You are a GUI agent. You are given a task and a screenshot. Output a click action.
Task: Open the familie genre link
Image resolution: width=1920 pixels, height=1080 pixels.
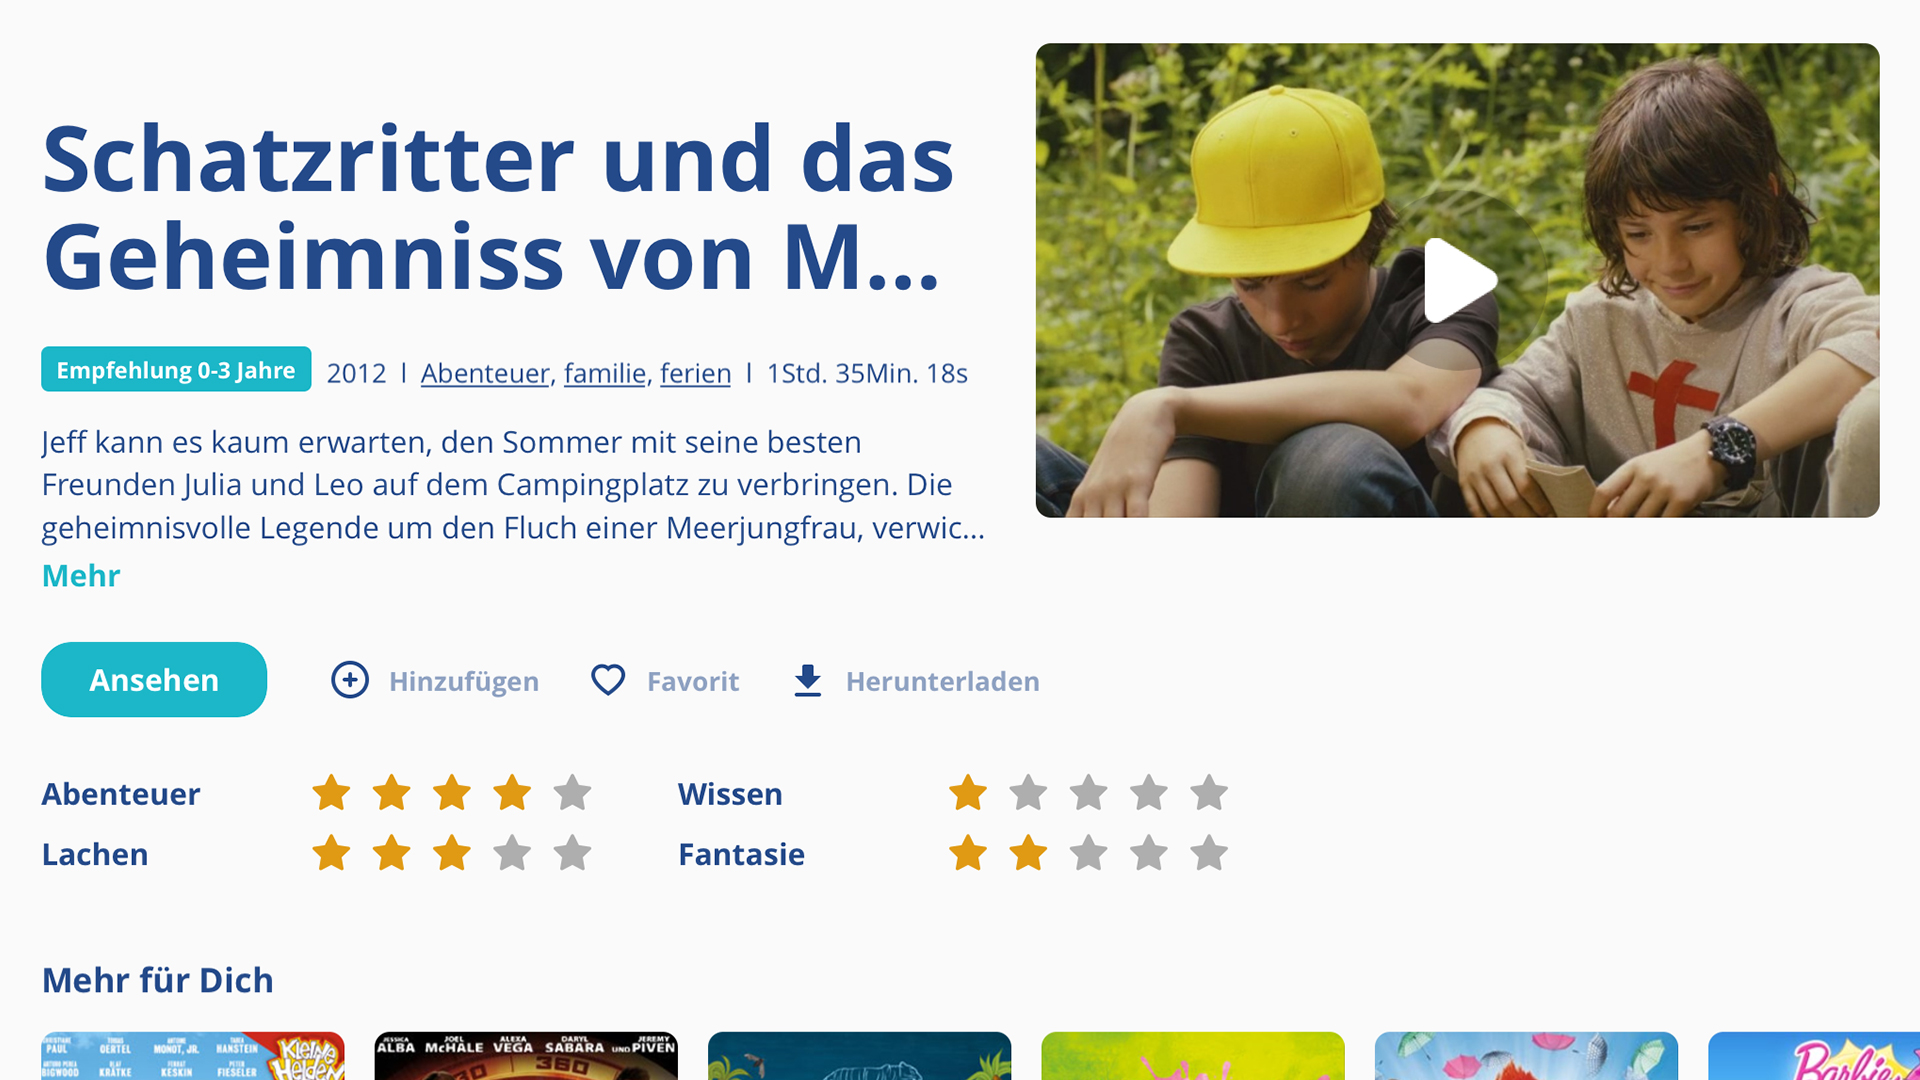[604, 373]
